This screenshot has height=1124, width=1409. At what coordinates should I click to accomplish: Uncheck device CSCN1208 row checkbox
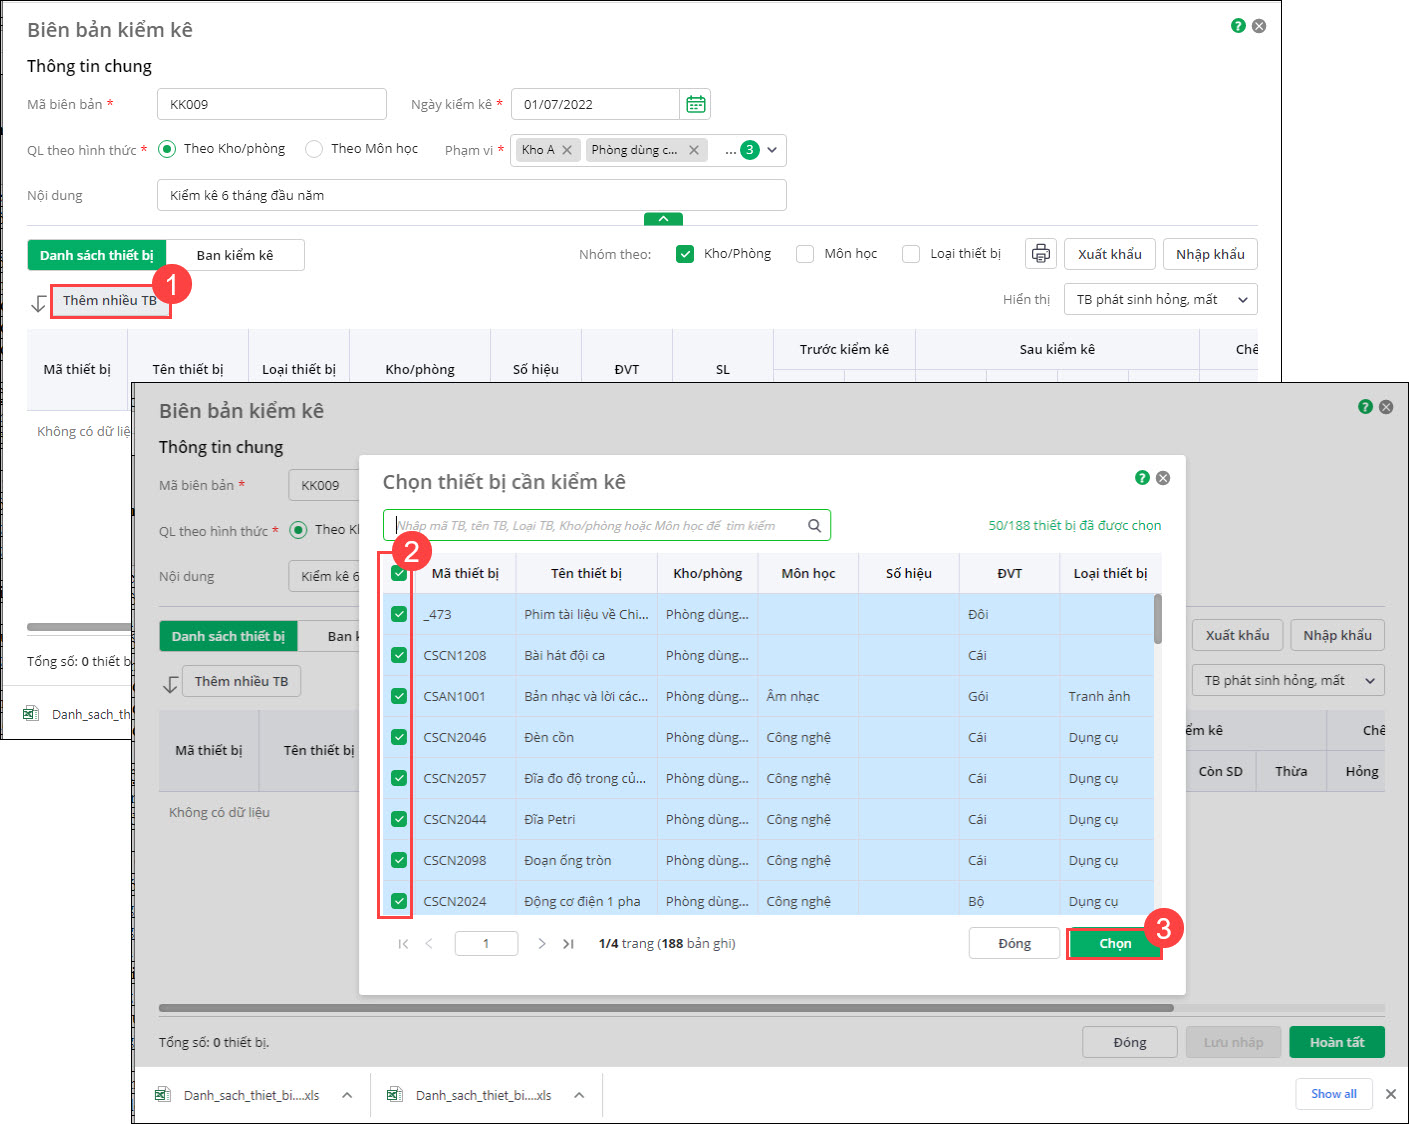tap(399, 656)
